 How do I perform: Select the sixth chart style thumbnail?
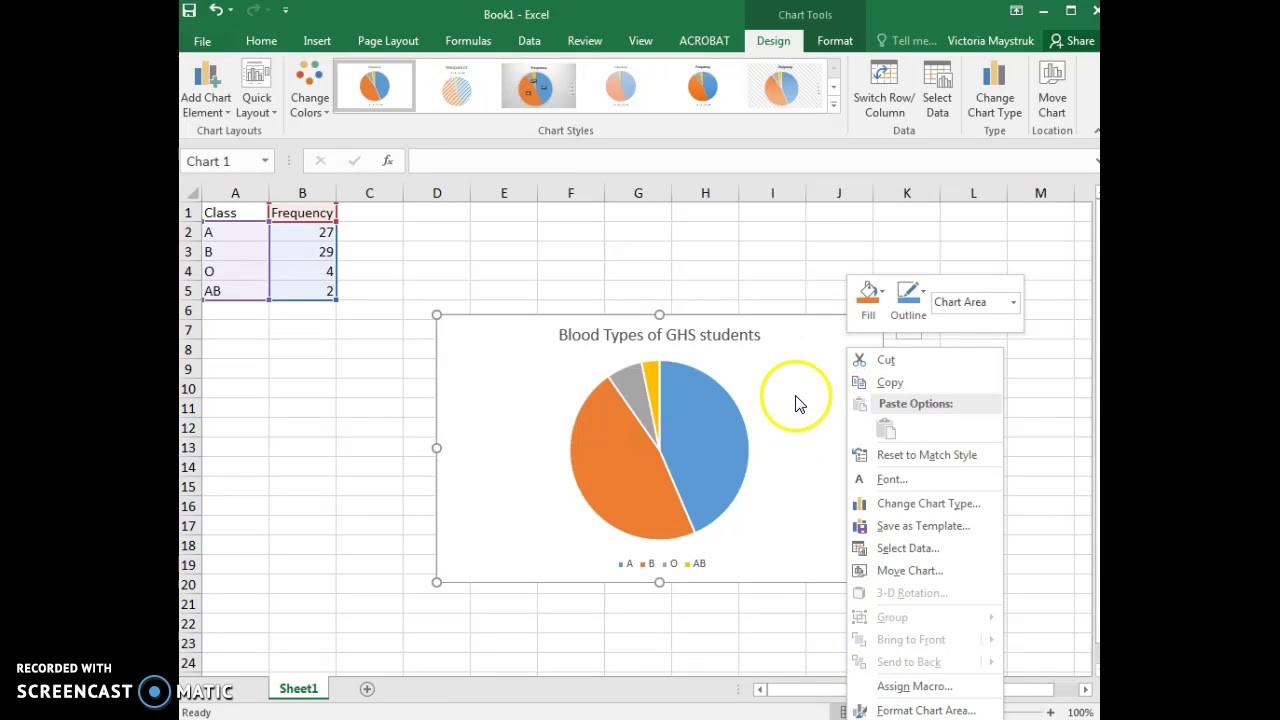point(785,86)
